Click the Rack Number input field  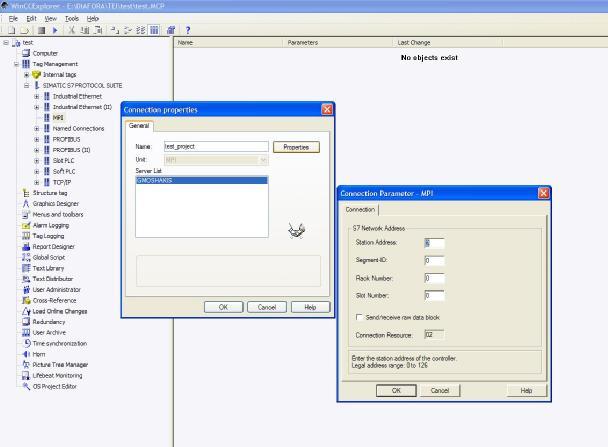tap(434, 278)
